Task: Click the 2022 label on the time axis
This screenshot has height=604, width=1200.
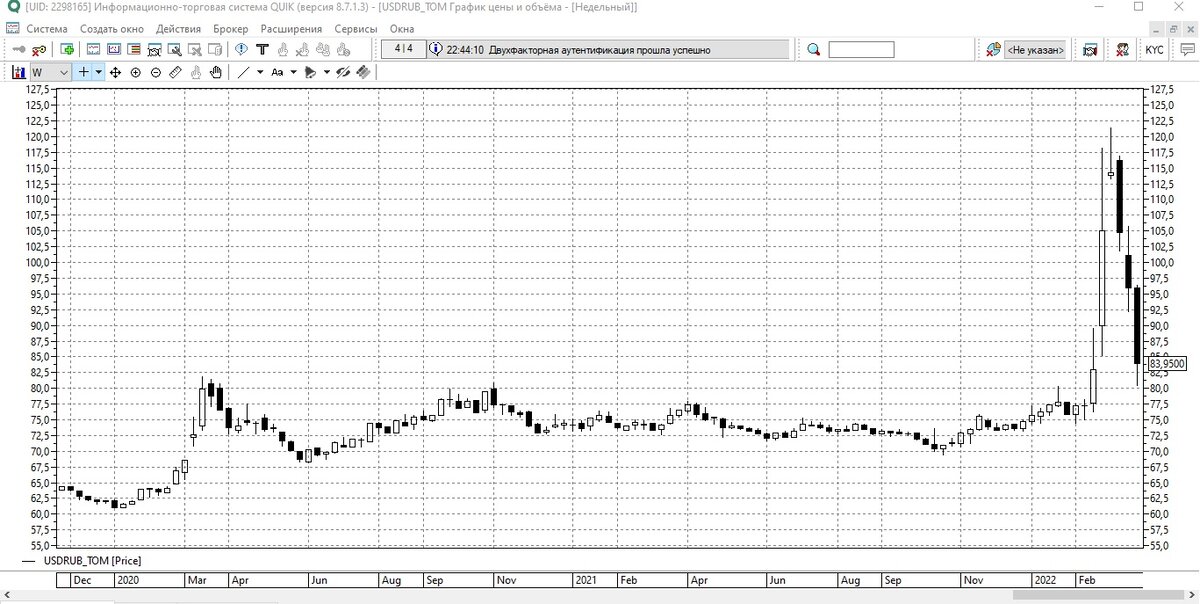Action: (x=1045, y=580)
